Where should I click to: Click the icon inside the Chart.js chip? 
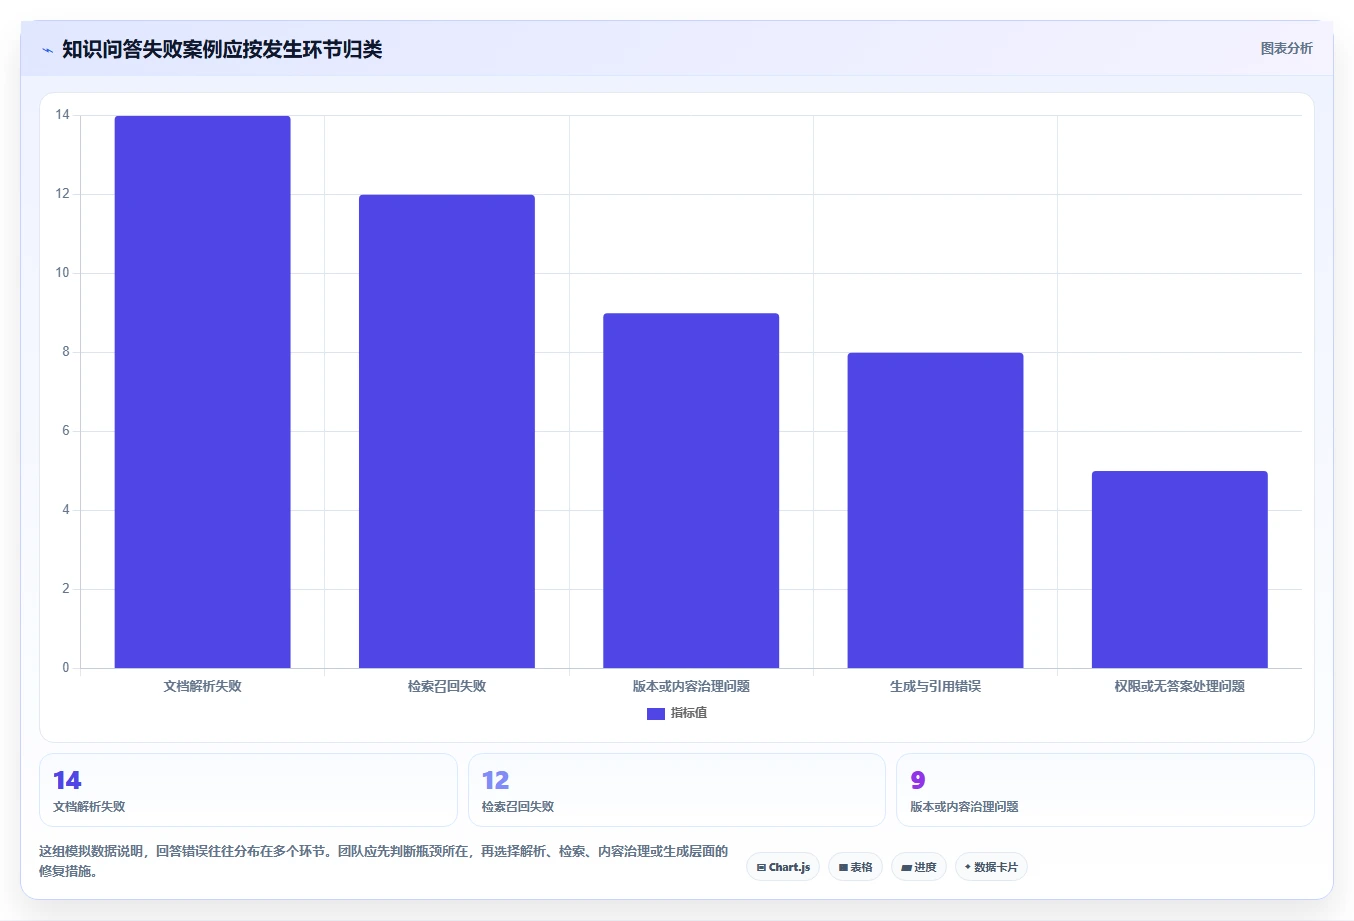tap(761, 868)
